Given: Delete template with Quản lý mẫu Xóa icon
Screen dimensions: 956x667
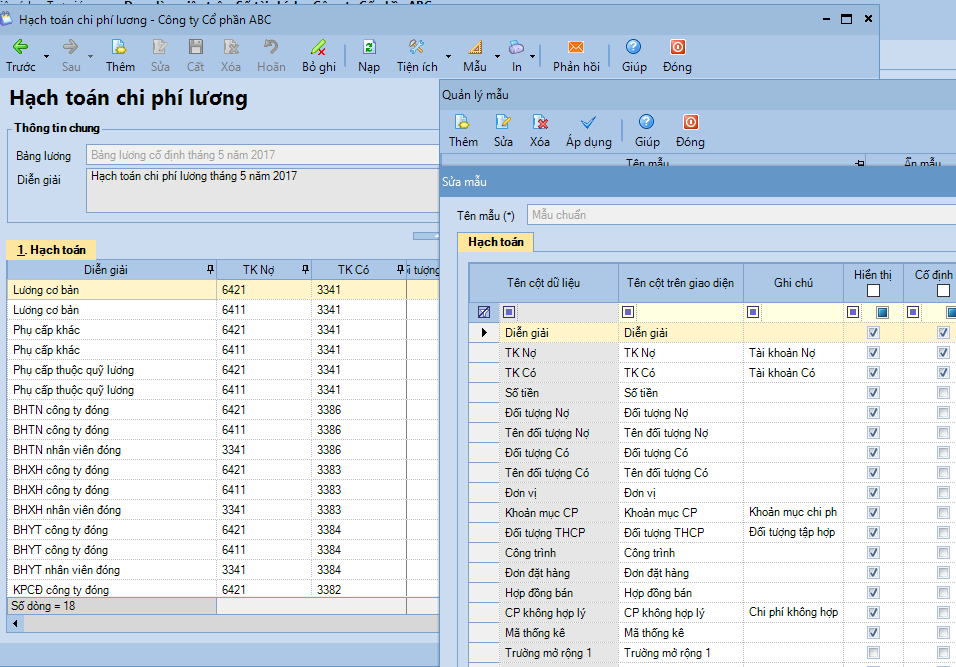Looking at the screenshot, I should (x=540, y=123).
